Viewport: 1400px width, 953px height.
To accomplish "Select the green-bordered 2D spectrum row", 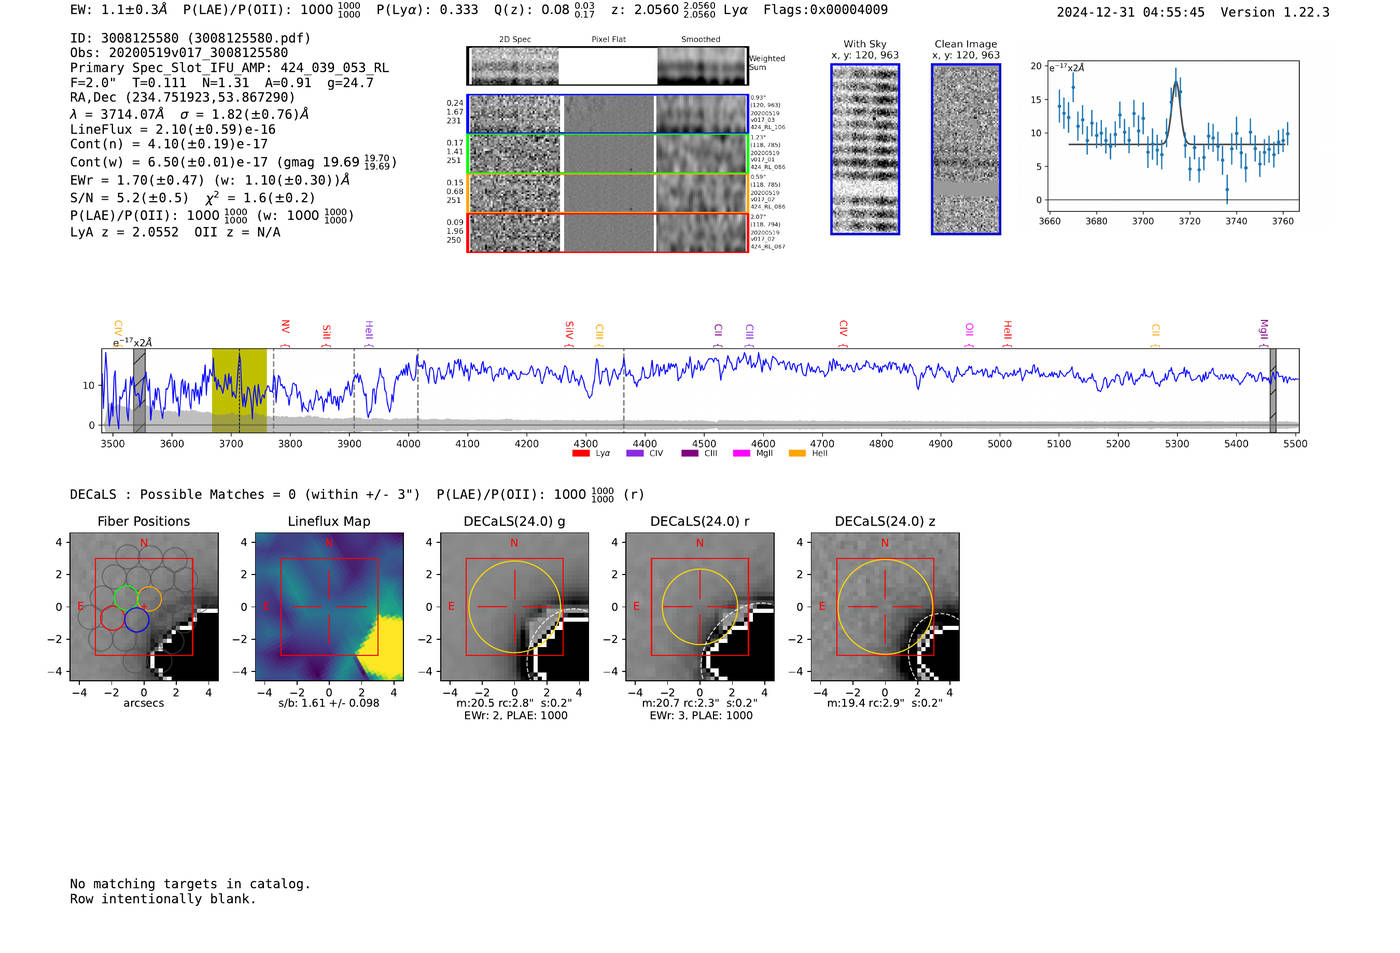I will point(608,153).
